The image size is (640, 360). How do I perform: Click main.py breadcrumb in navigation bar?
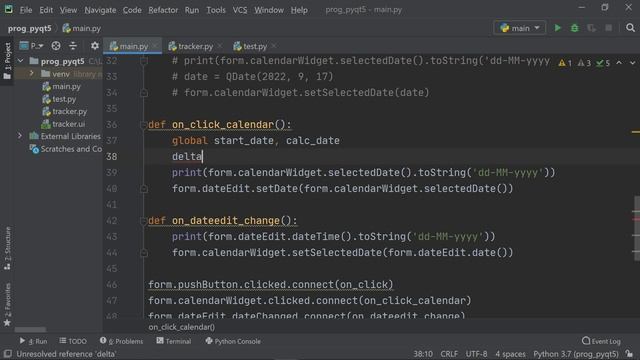pyautogui.click(x=82, y=28)
